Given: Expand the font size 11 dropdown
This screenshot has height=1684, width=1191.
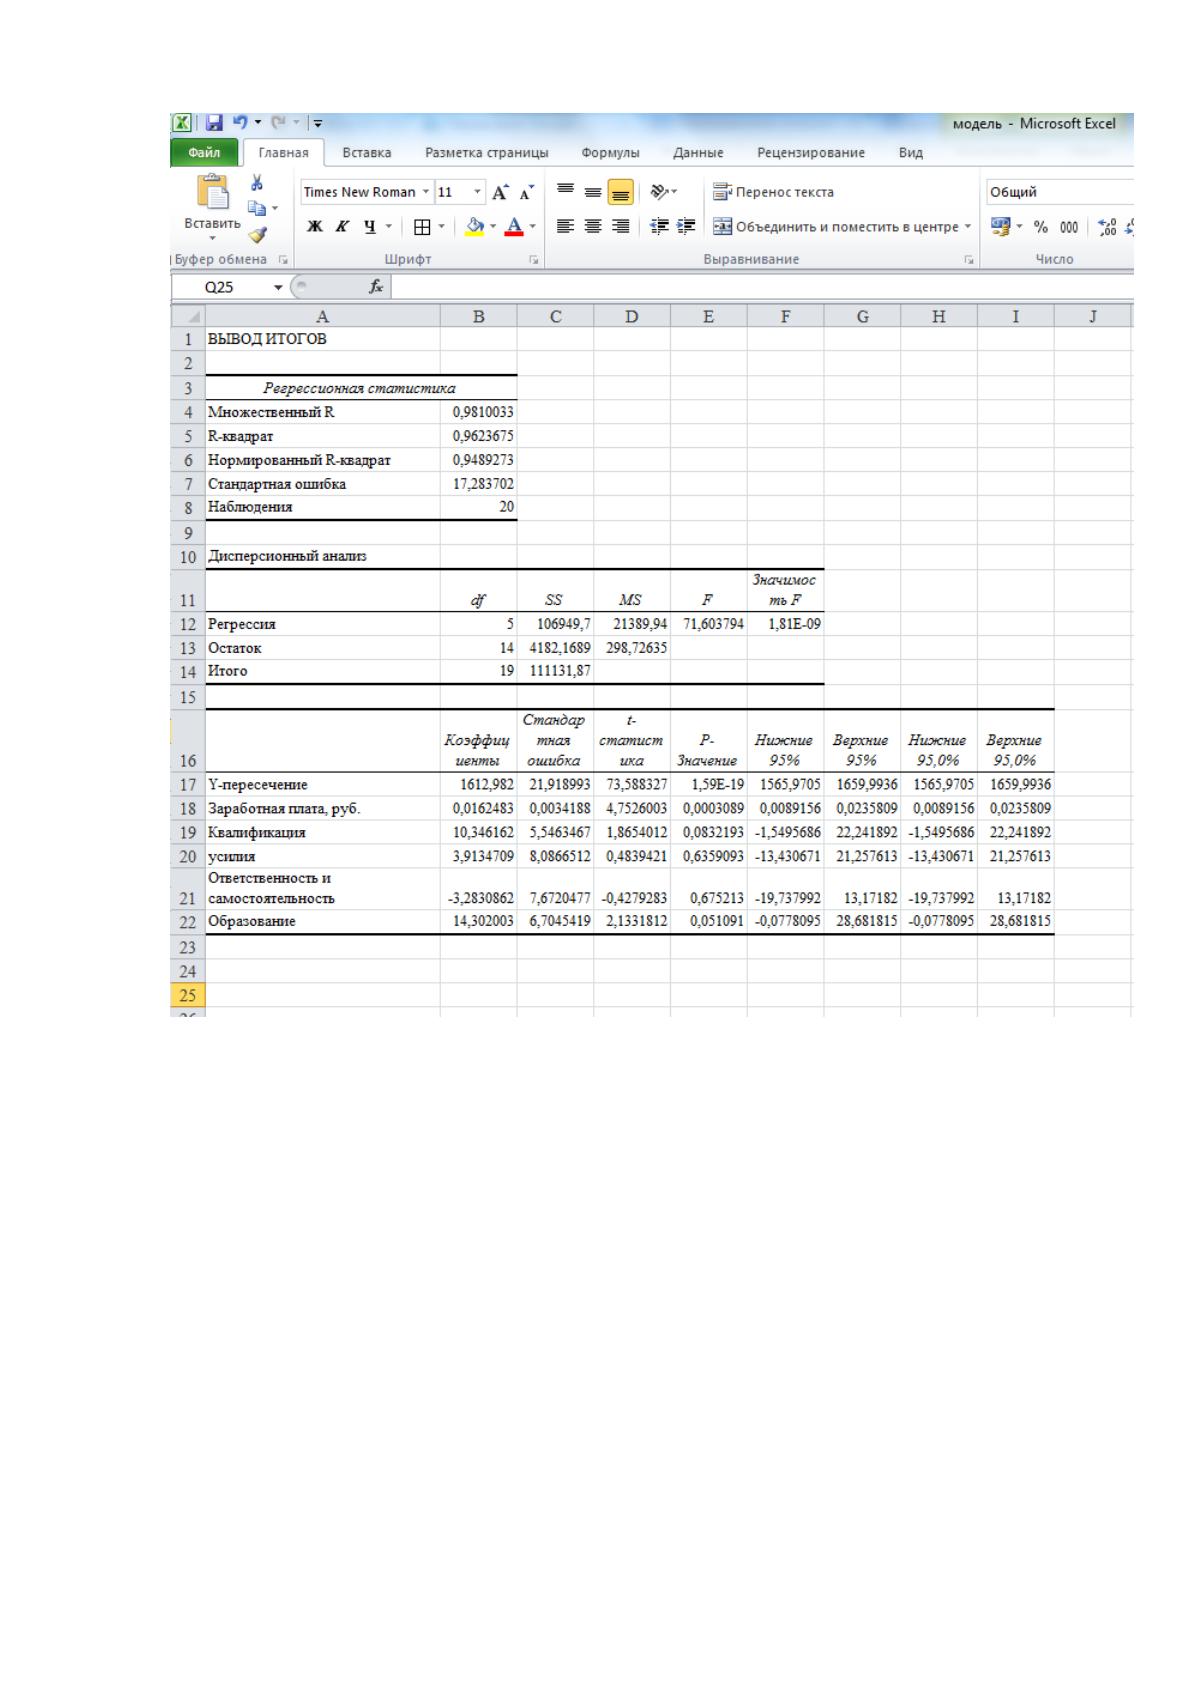Looking at the screenshot, I should tap(460, 192).
